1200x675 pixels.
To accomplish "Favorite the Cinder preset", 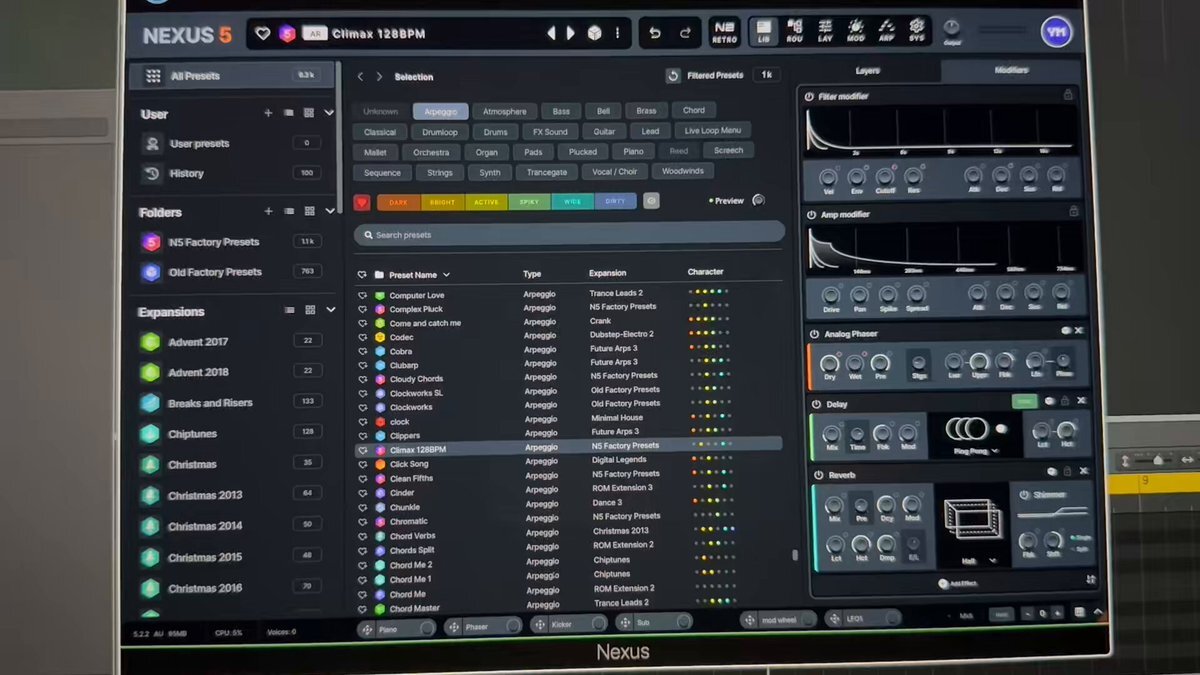I will pos(362,493).
